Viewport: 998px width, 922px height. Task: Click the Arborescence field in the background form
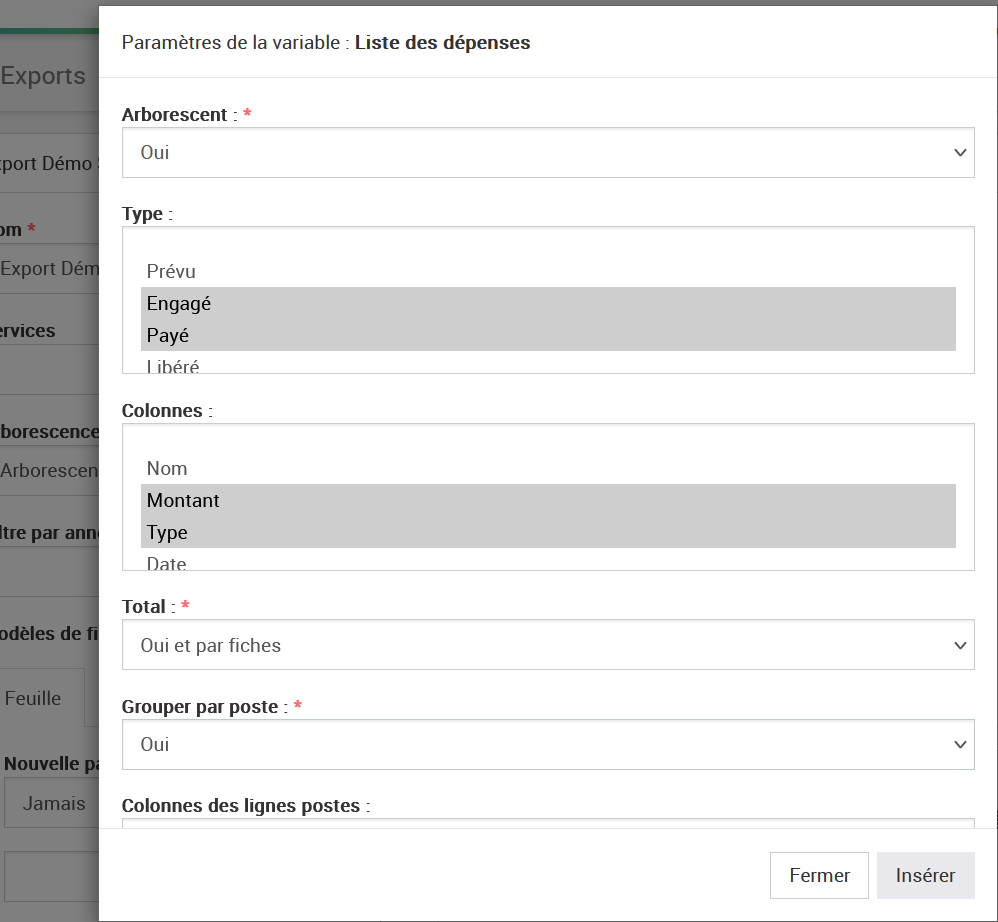50,470
